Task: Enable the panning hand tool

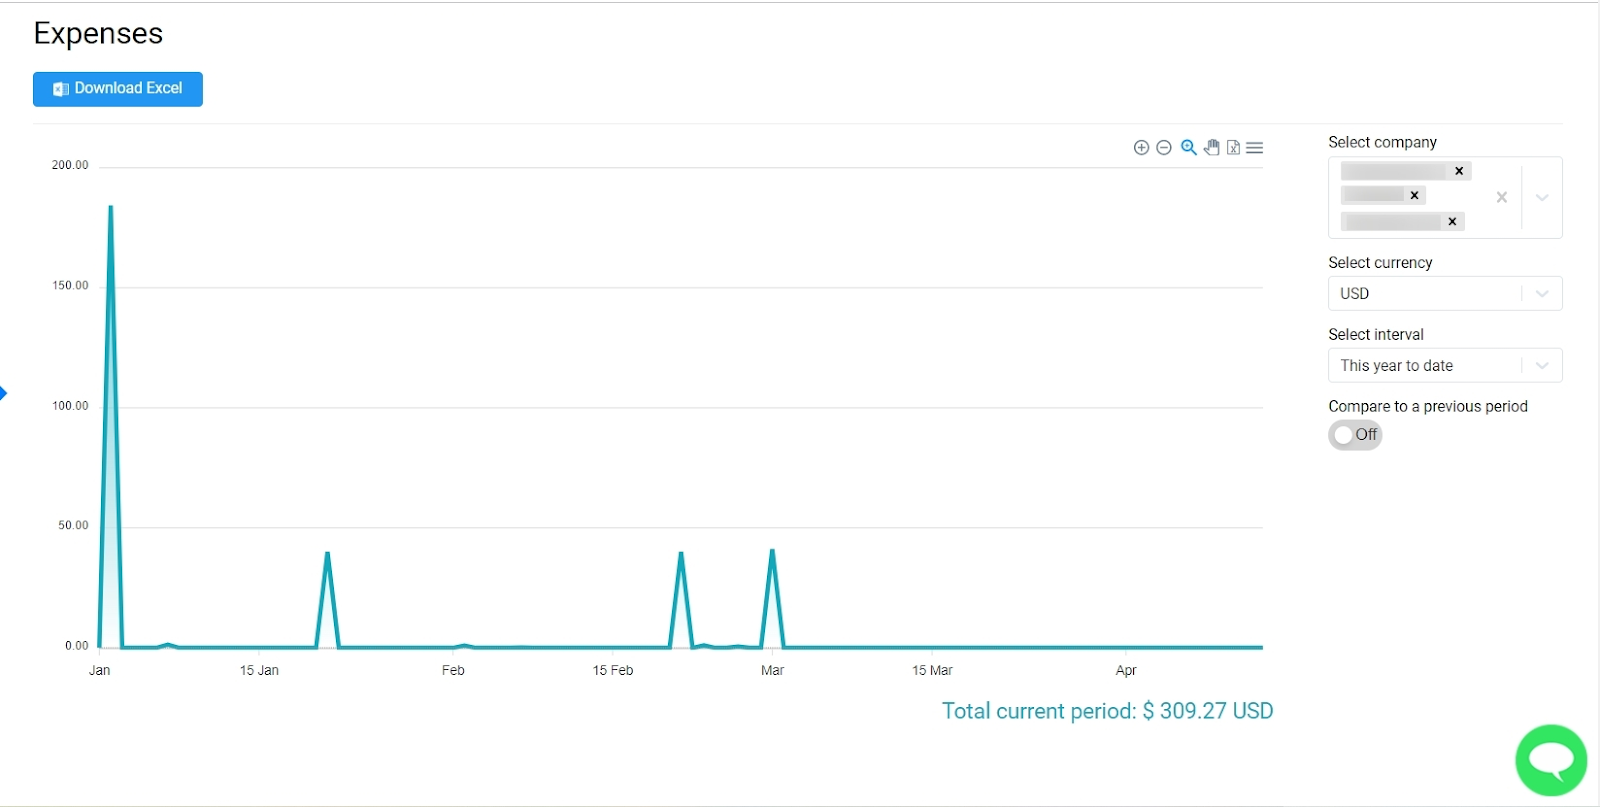Action: (x=1211, y=148)
